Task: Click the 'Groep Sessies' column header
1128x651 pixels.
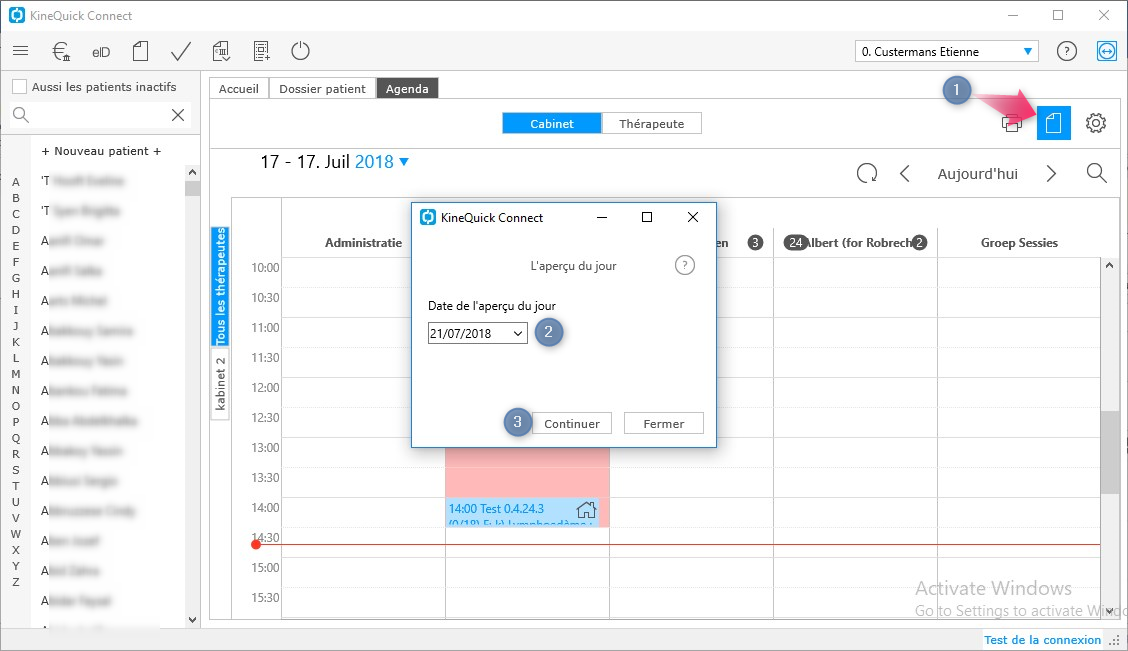Action: pyautogui.click(x=1019, y=243)
